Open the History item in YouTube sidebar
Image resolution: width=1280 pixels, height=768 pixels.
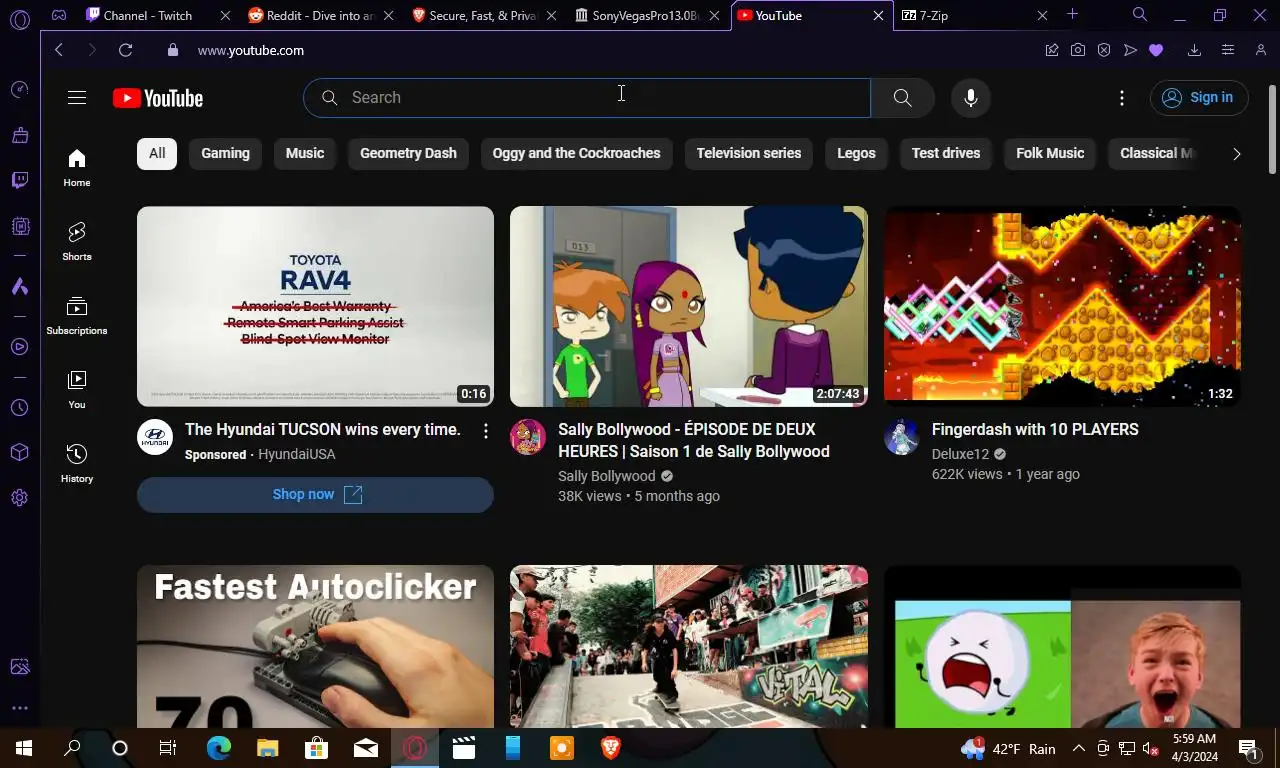point(77,463)
